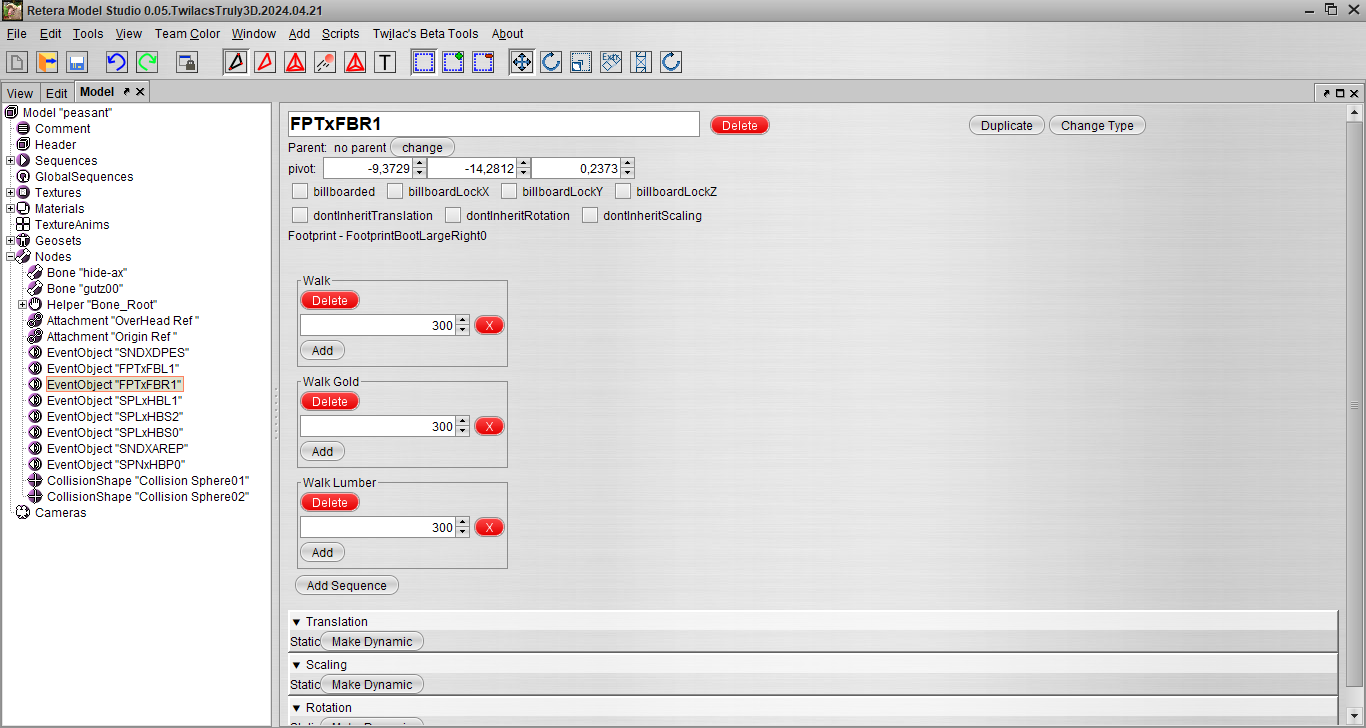1366x728 pixels.
Task: Pick the Rotate tool icon
Action: tap(551, 62)
